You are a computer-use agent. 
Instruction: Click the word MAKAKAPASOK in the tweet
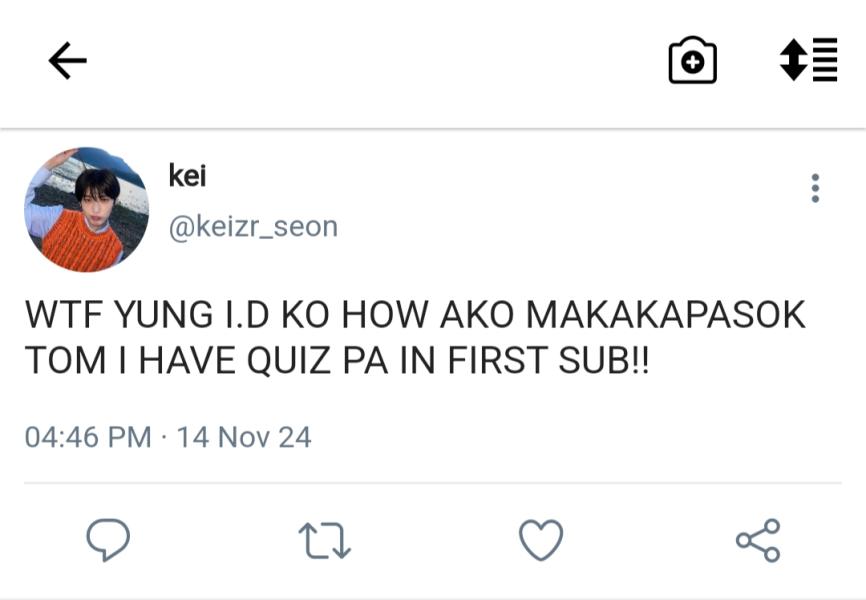coord(665,315)
